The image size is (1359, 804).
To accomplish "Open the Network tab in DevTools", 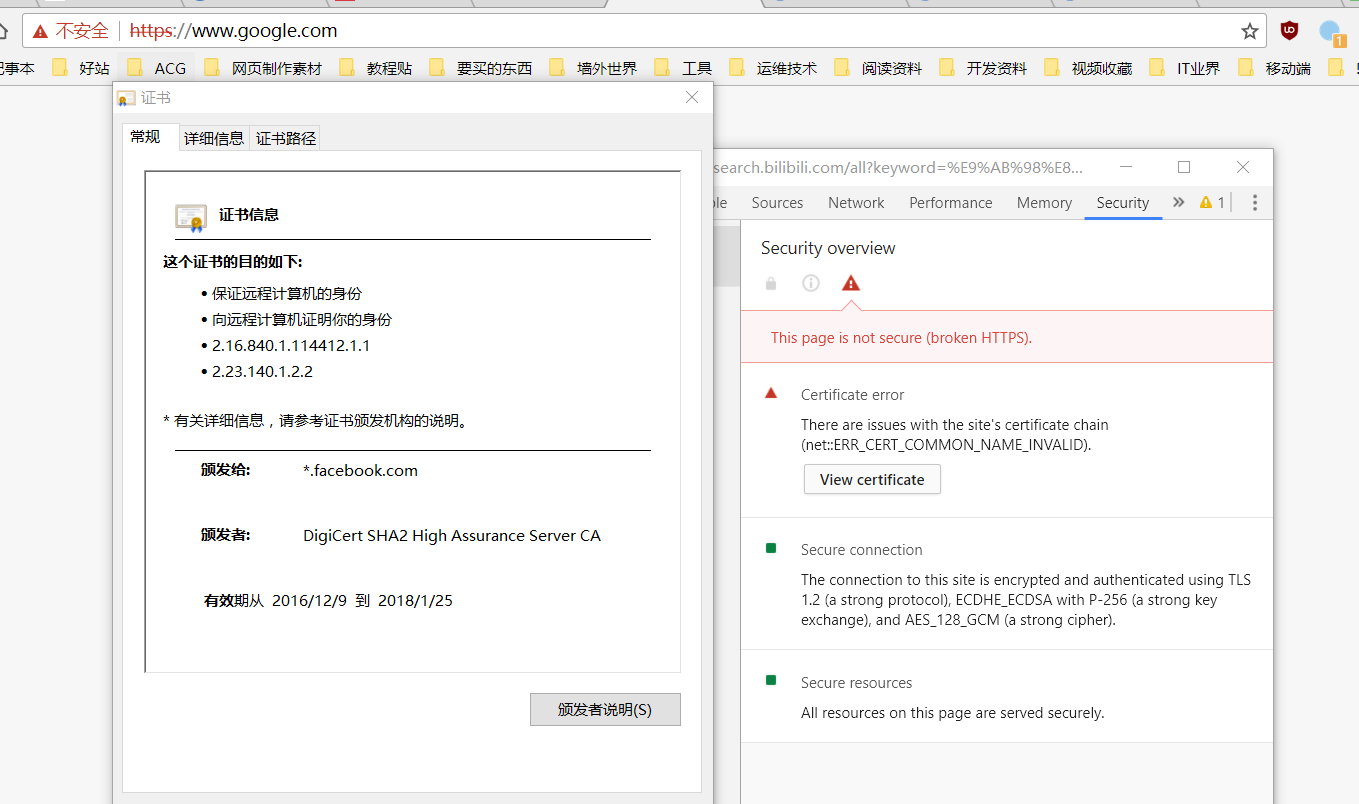I will click(x=856, y=202).
